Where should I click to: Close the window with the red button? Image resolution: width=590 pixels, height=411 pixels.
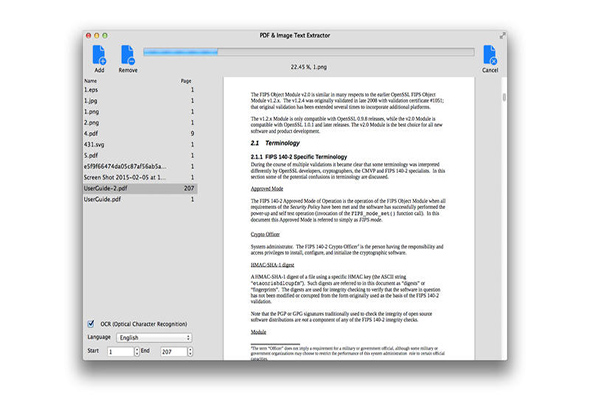(88, 35)
